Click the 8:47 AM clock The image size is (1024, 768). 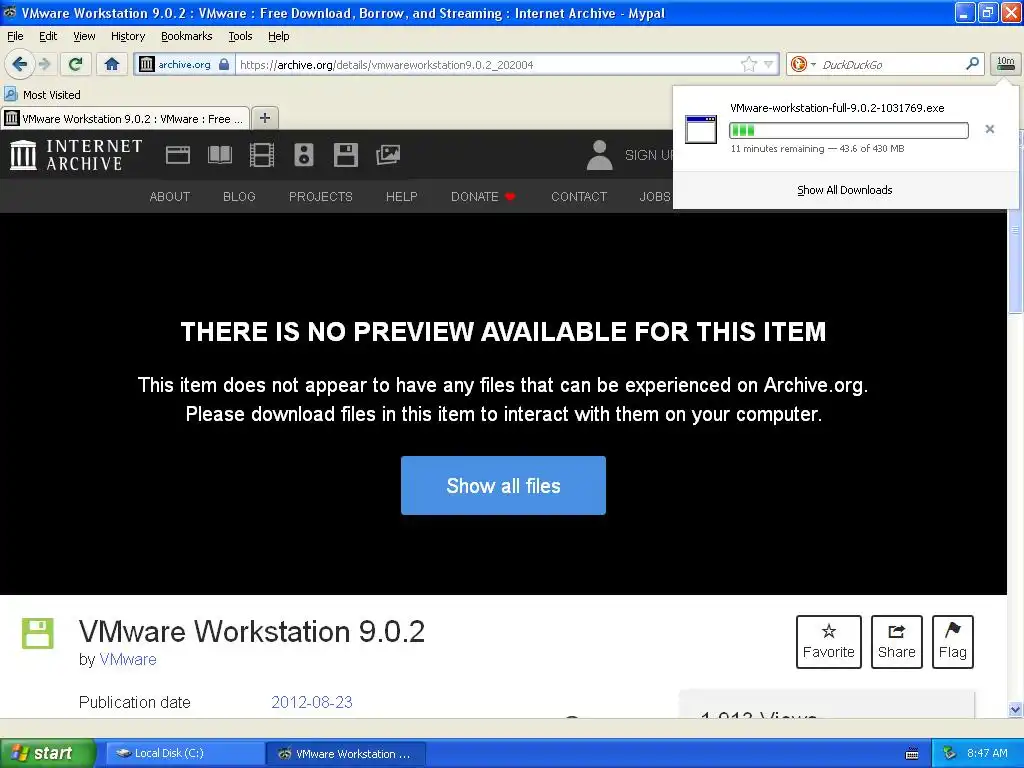coord(987,753)
